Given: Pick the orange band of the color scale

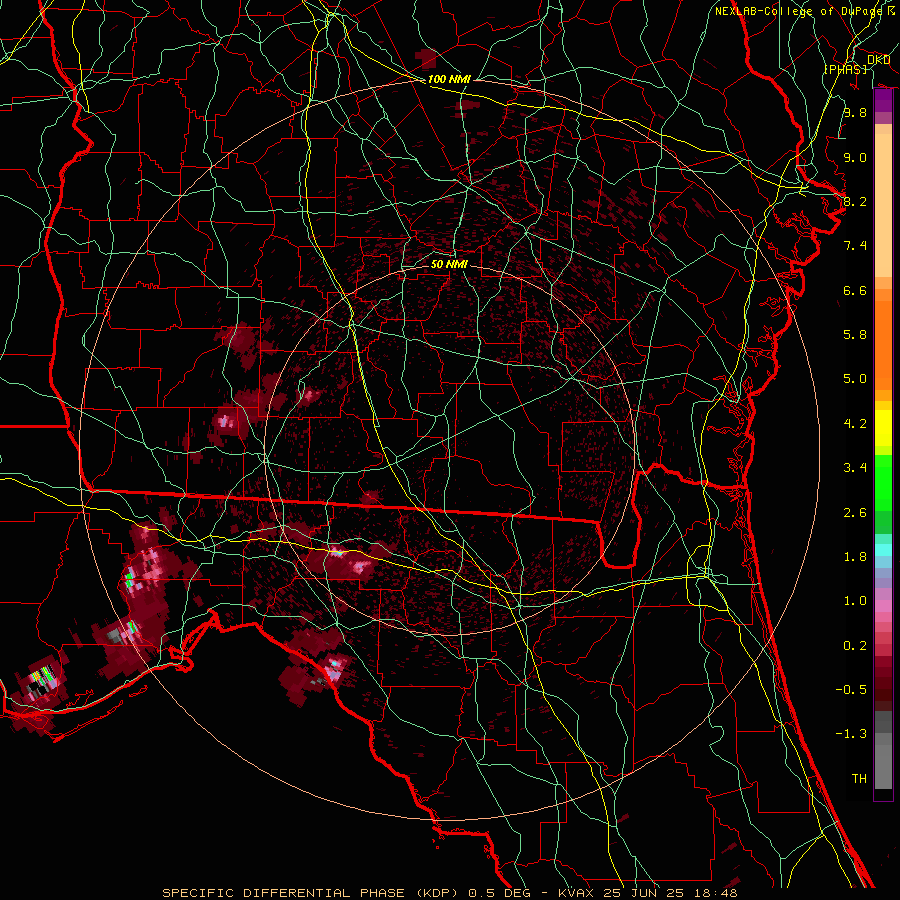Looking at the screenshot, I should 883,344.
